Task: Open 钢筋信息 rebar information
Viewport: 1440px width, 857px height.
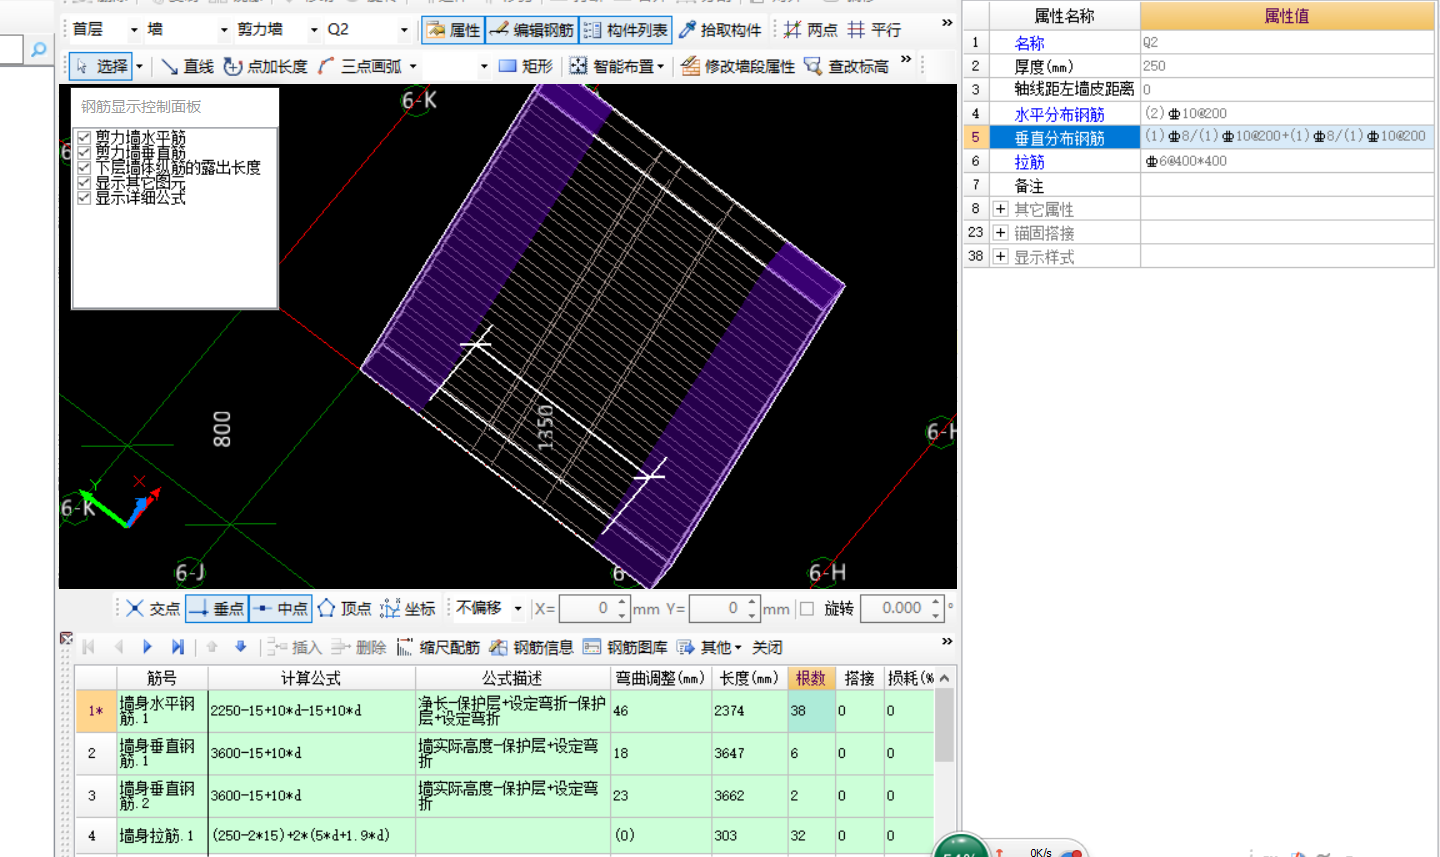Action: click(531, 647)
